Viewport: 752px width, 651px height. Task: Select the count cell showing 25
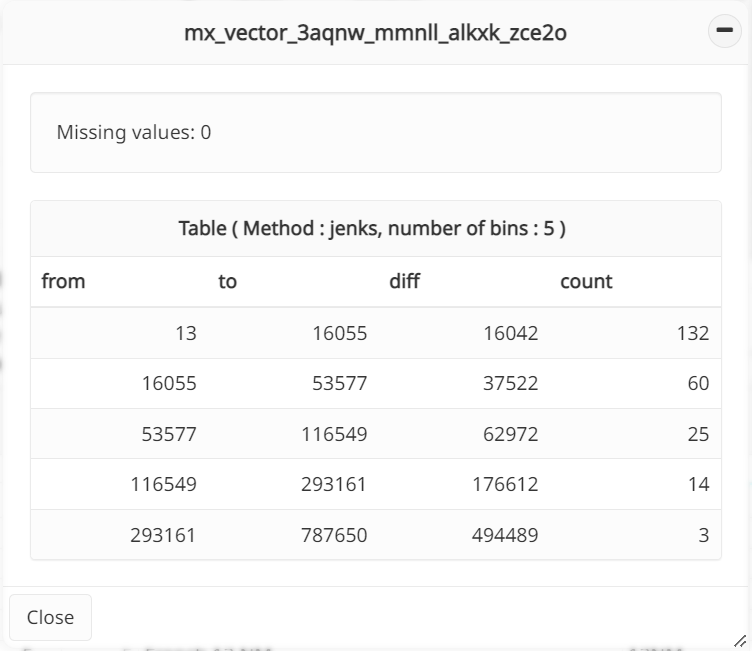coord(698,434)
